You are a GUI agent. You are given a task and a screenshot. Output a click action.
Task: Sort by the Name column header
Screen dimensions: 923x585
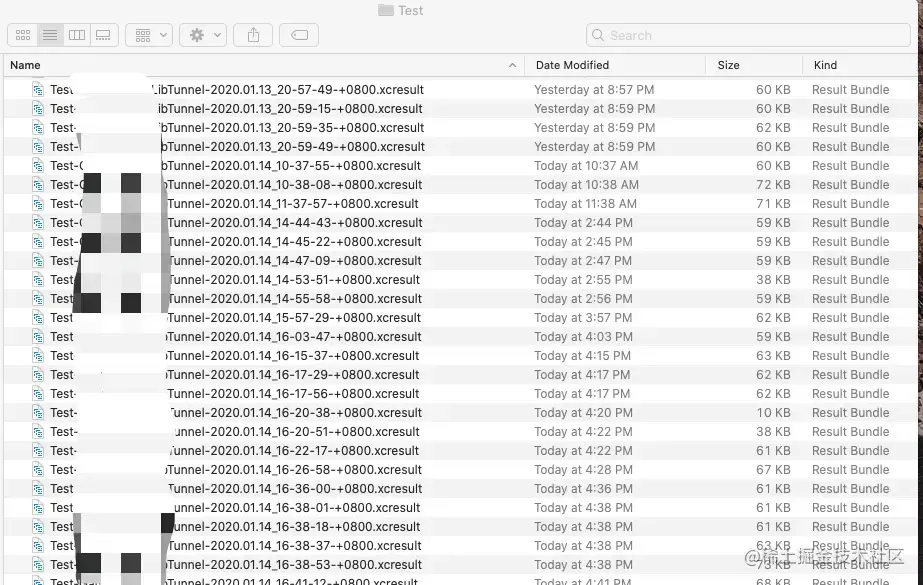[x=25, y=65]
